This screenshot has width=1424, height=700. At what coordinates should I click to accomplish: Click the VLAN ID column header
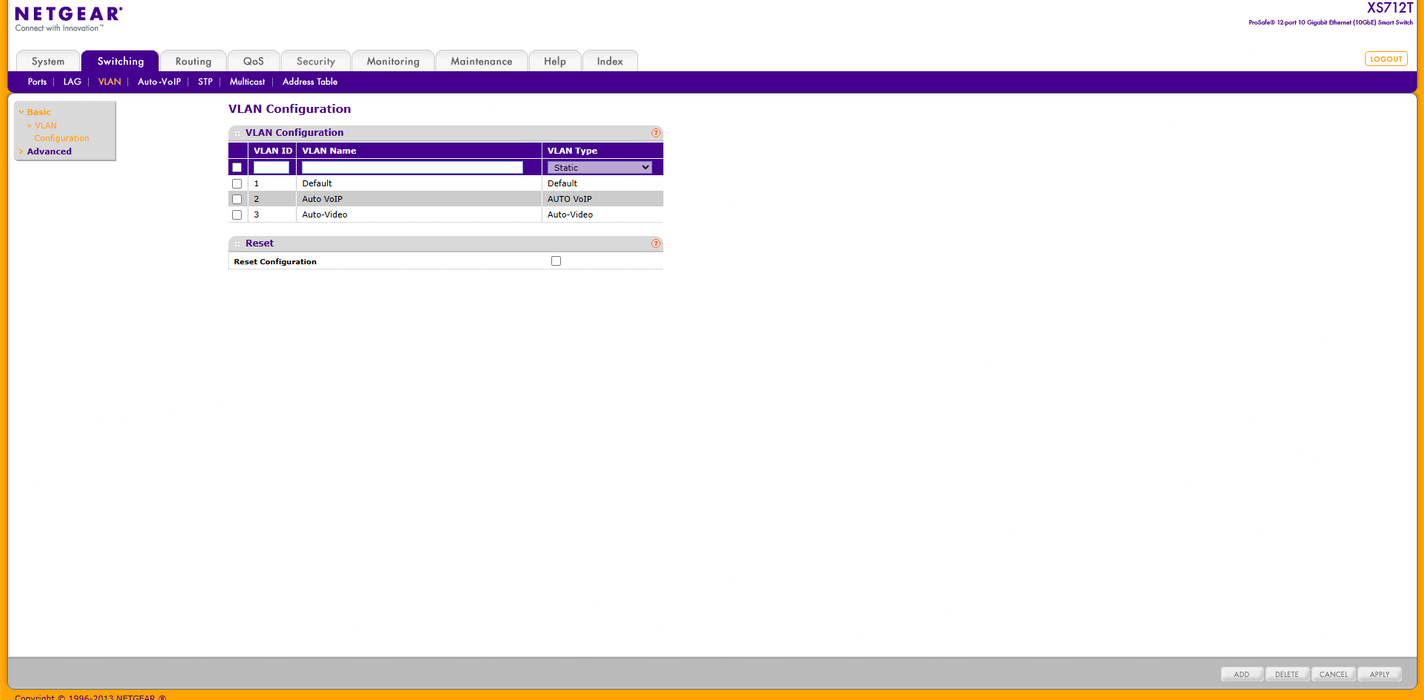pos(272,151)
